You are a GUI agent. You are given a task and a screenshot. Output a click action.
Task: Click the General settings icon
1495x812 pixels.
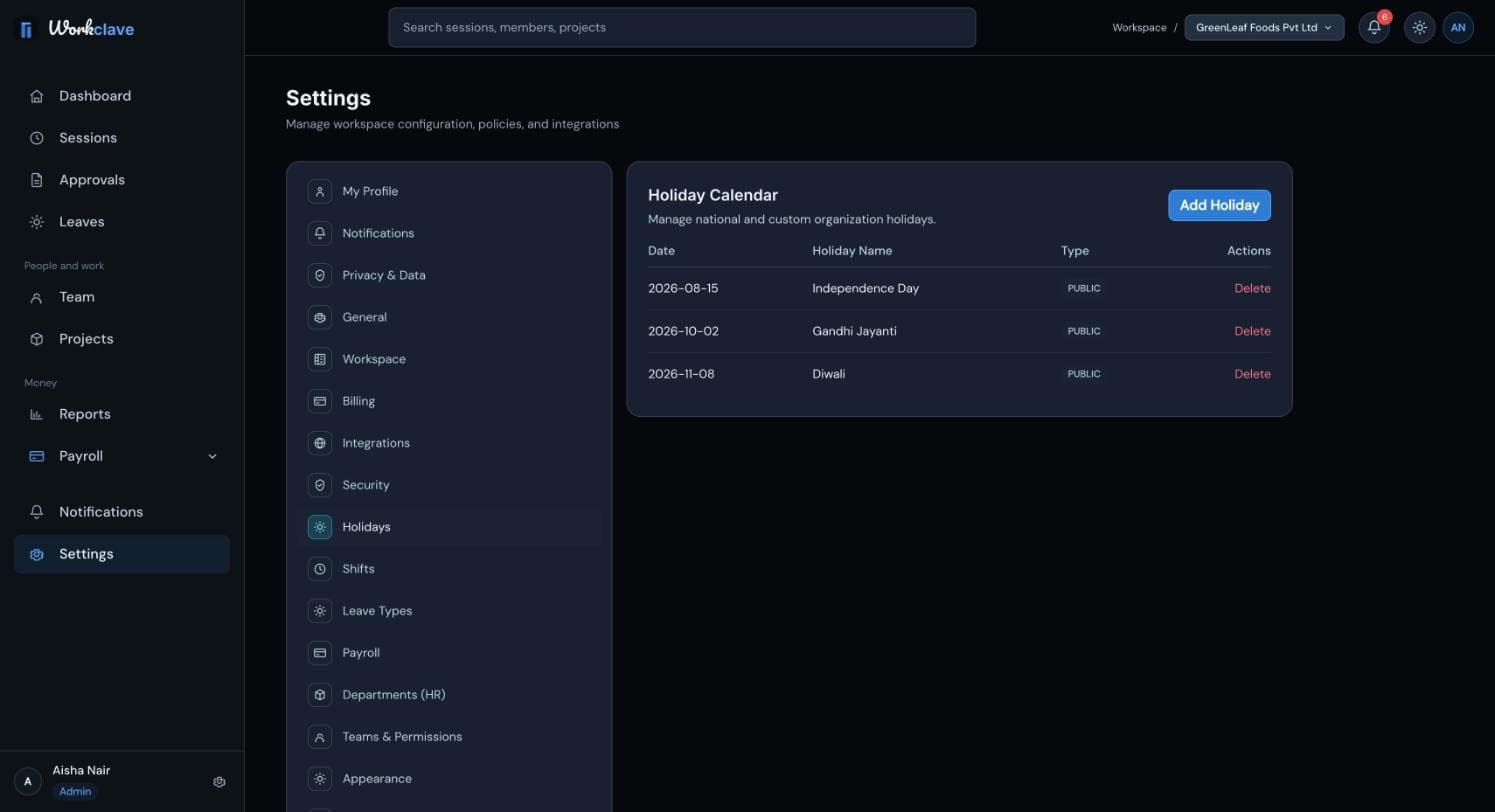click(320, 317)
